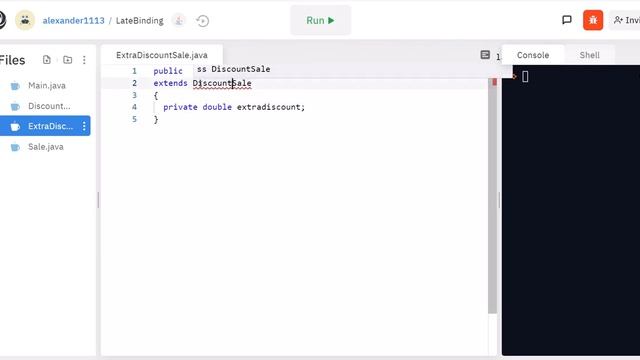Select the ExtraDiscountSale.java editor tab
Viewport: 640px width, 360px height.
point(162,55)
